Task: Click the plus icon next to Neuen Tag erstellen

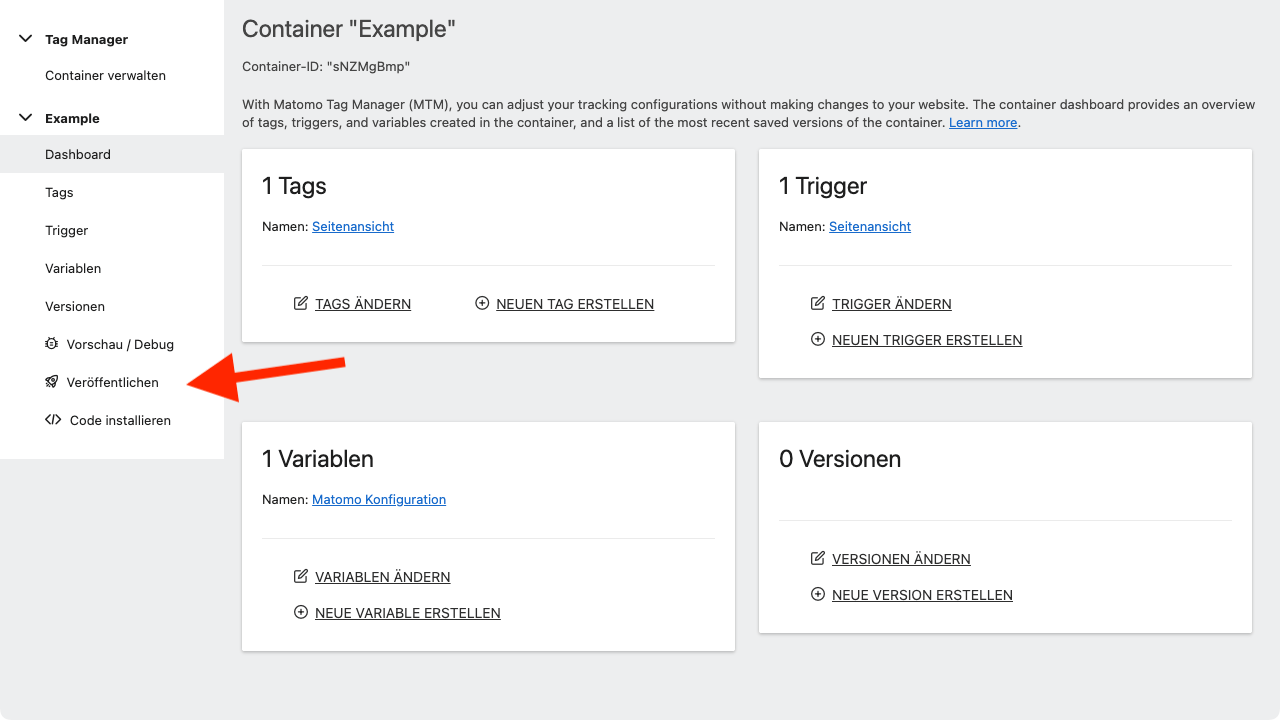Action: point(482,303)
